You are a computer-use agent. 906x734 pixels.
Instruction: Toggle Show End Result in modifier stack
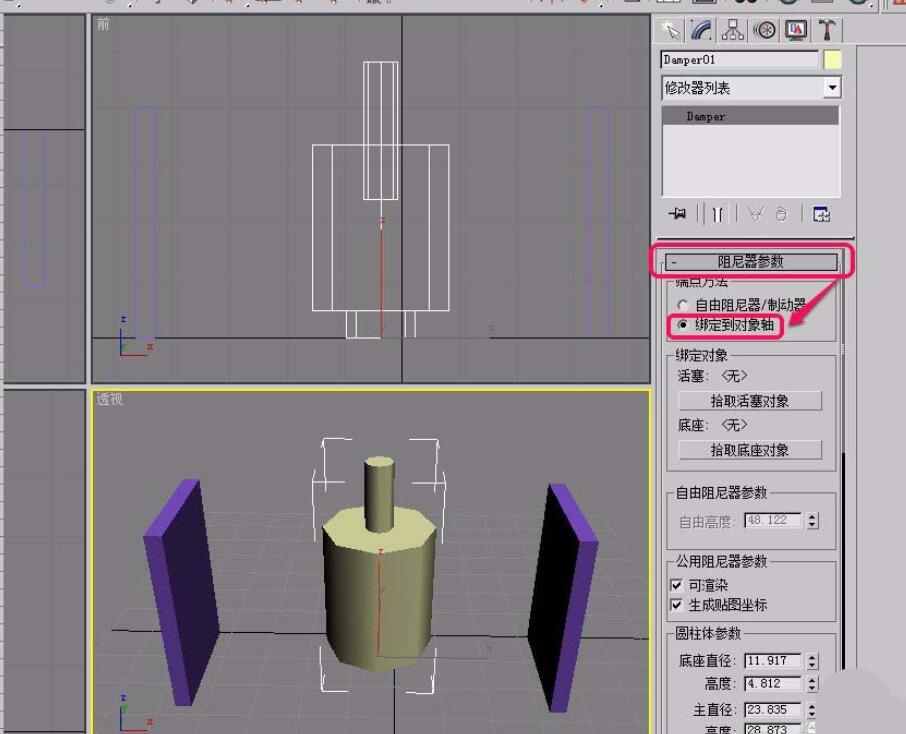(x=717, y=213)
